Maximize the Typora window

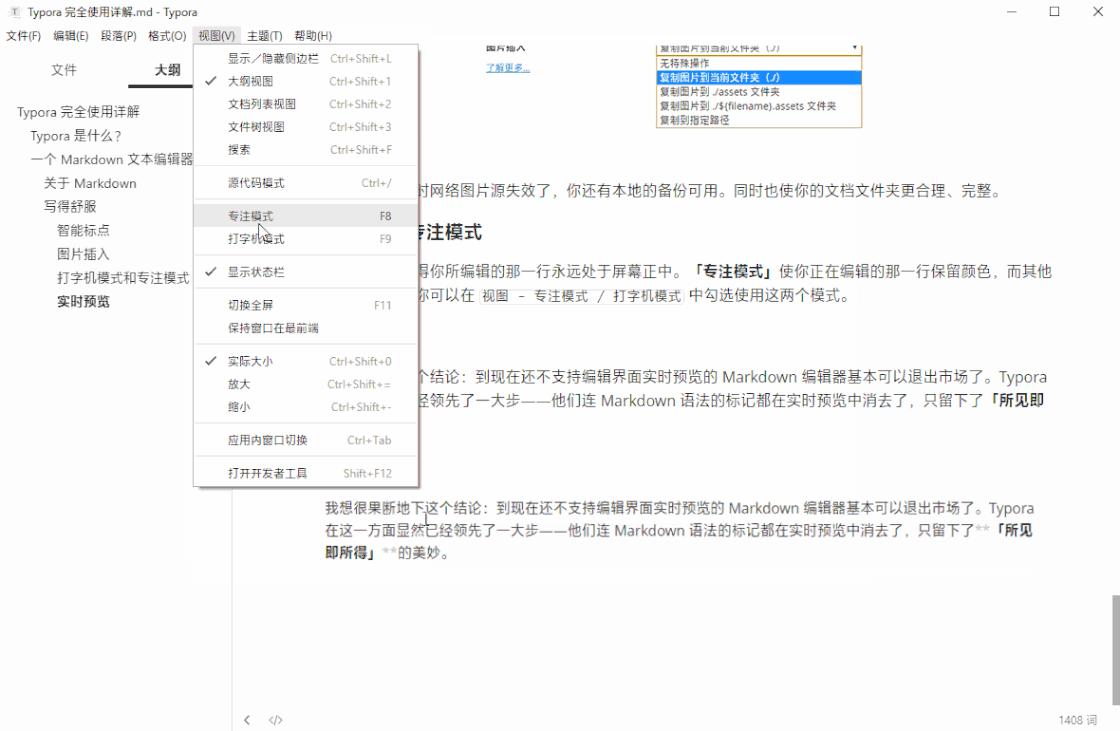tap(1054, 12)
